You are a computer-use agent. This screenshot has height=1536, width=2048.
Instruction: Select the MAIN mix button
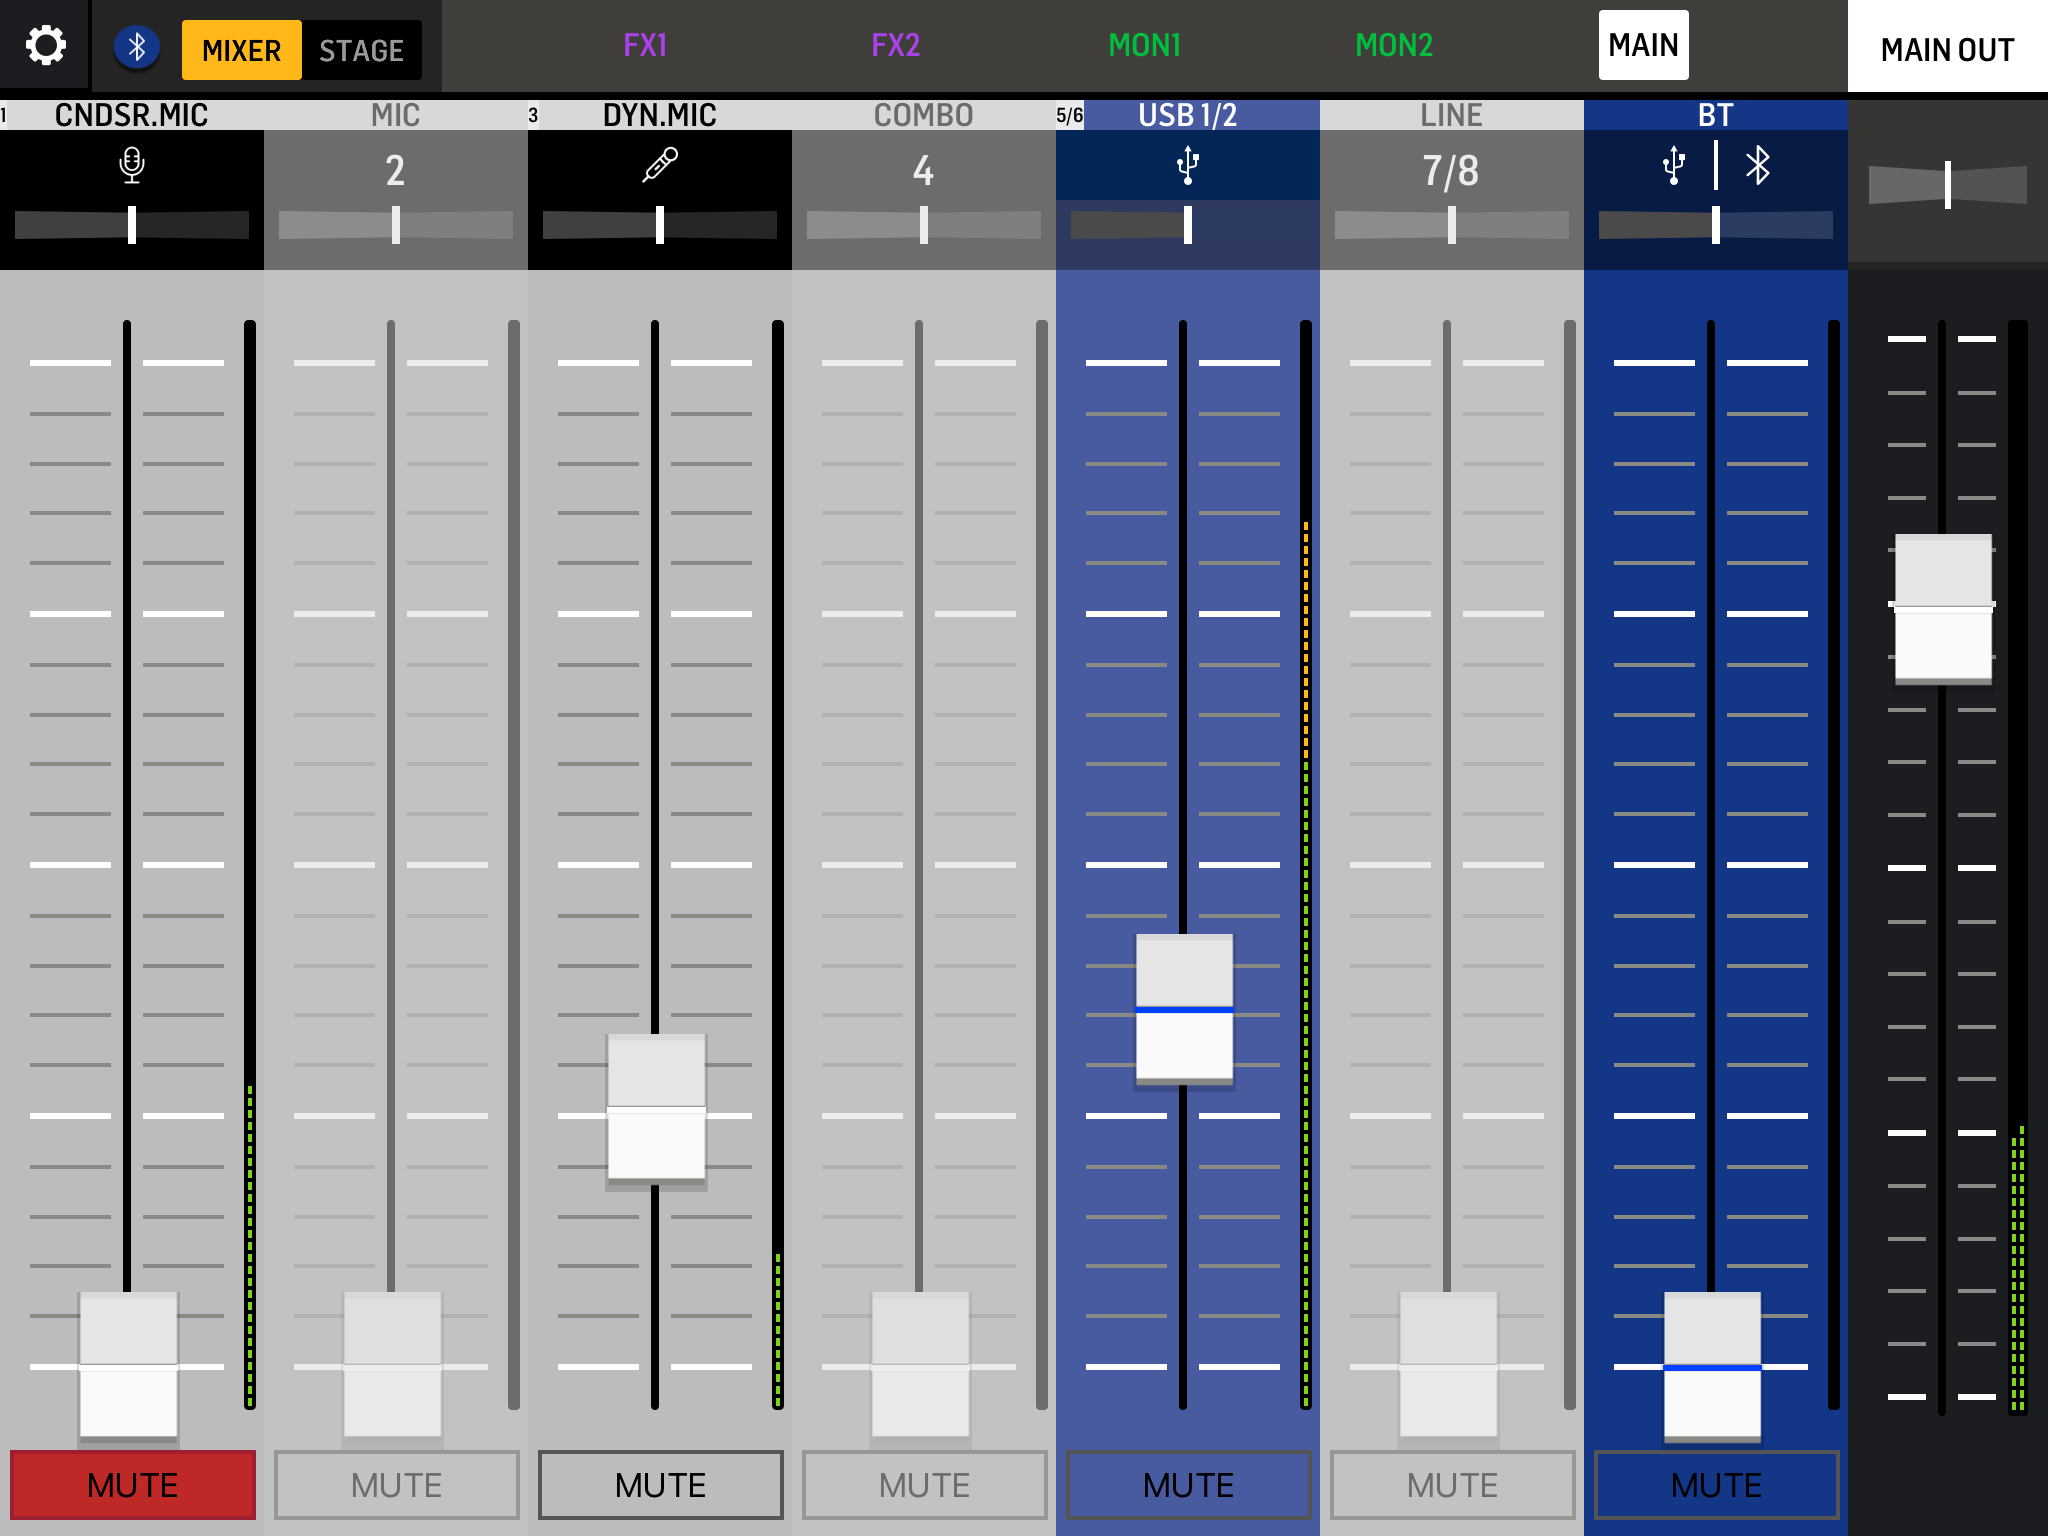click(x=1643, y=46)
